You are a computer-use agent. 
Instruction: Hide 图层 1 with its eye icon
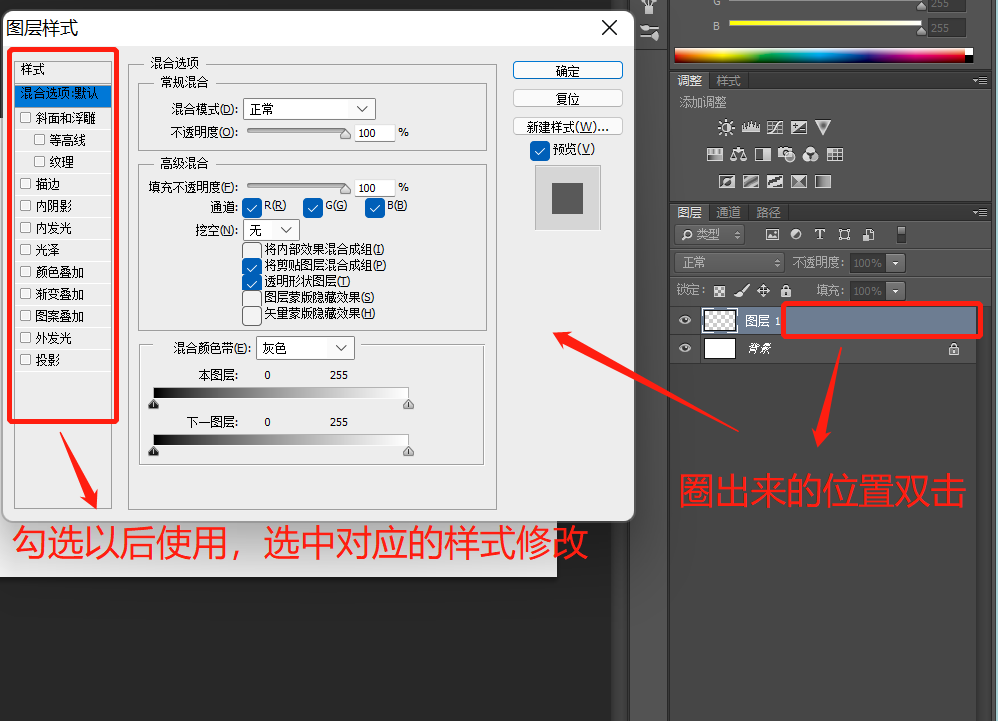click(685, 320)
